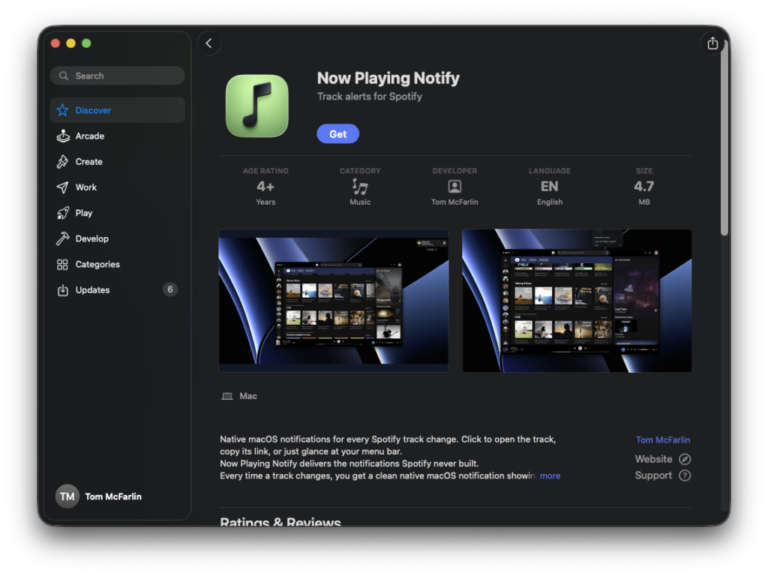Screen dimensions: 768x576
Task: Click into the Search field
Action: click(118, 76)
